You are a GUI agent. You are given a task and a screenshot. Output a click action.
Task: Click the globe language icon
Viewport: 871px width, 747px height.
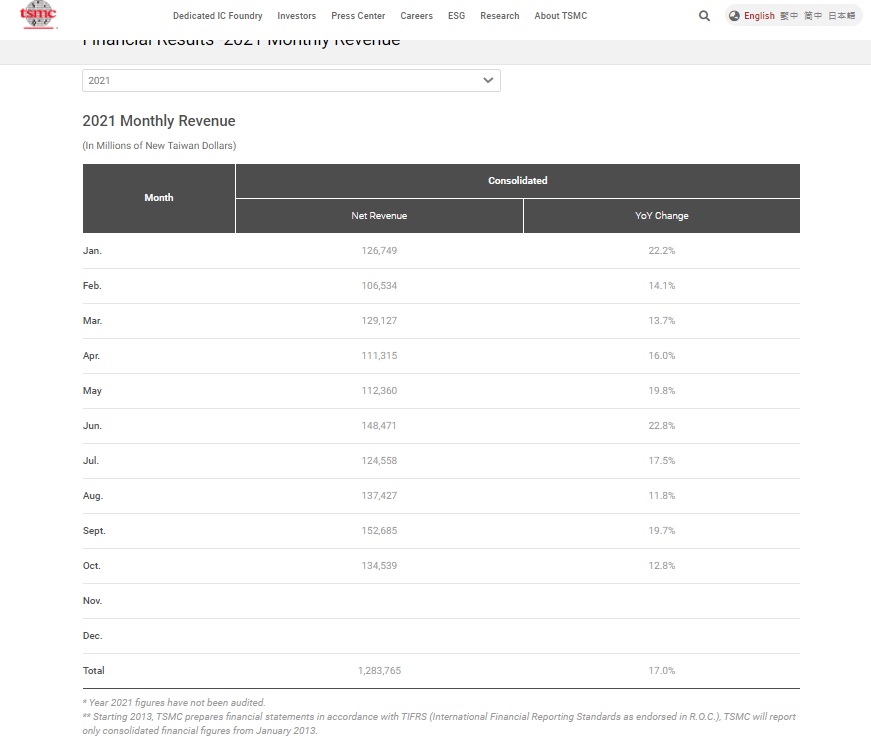[734, 16]
